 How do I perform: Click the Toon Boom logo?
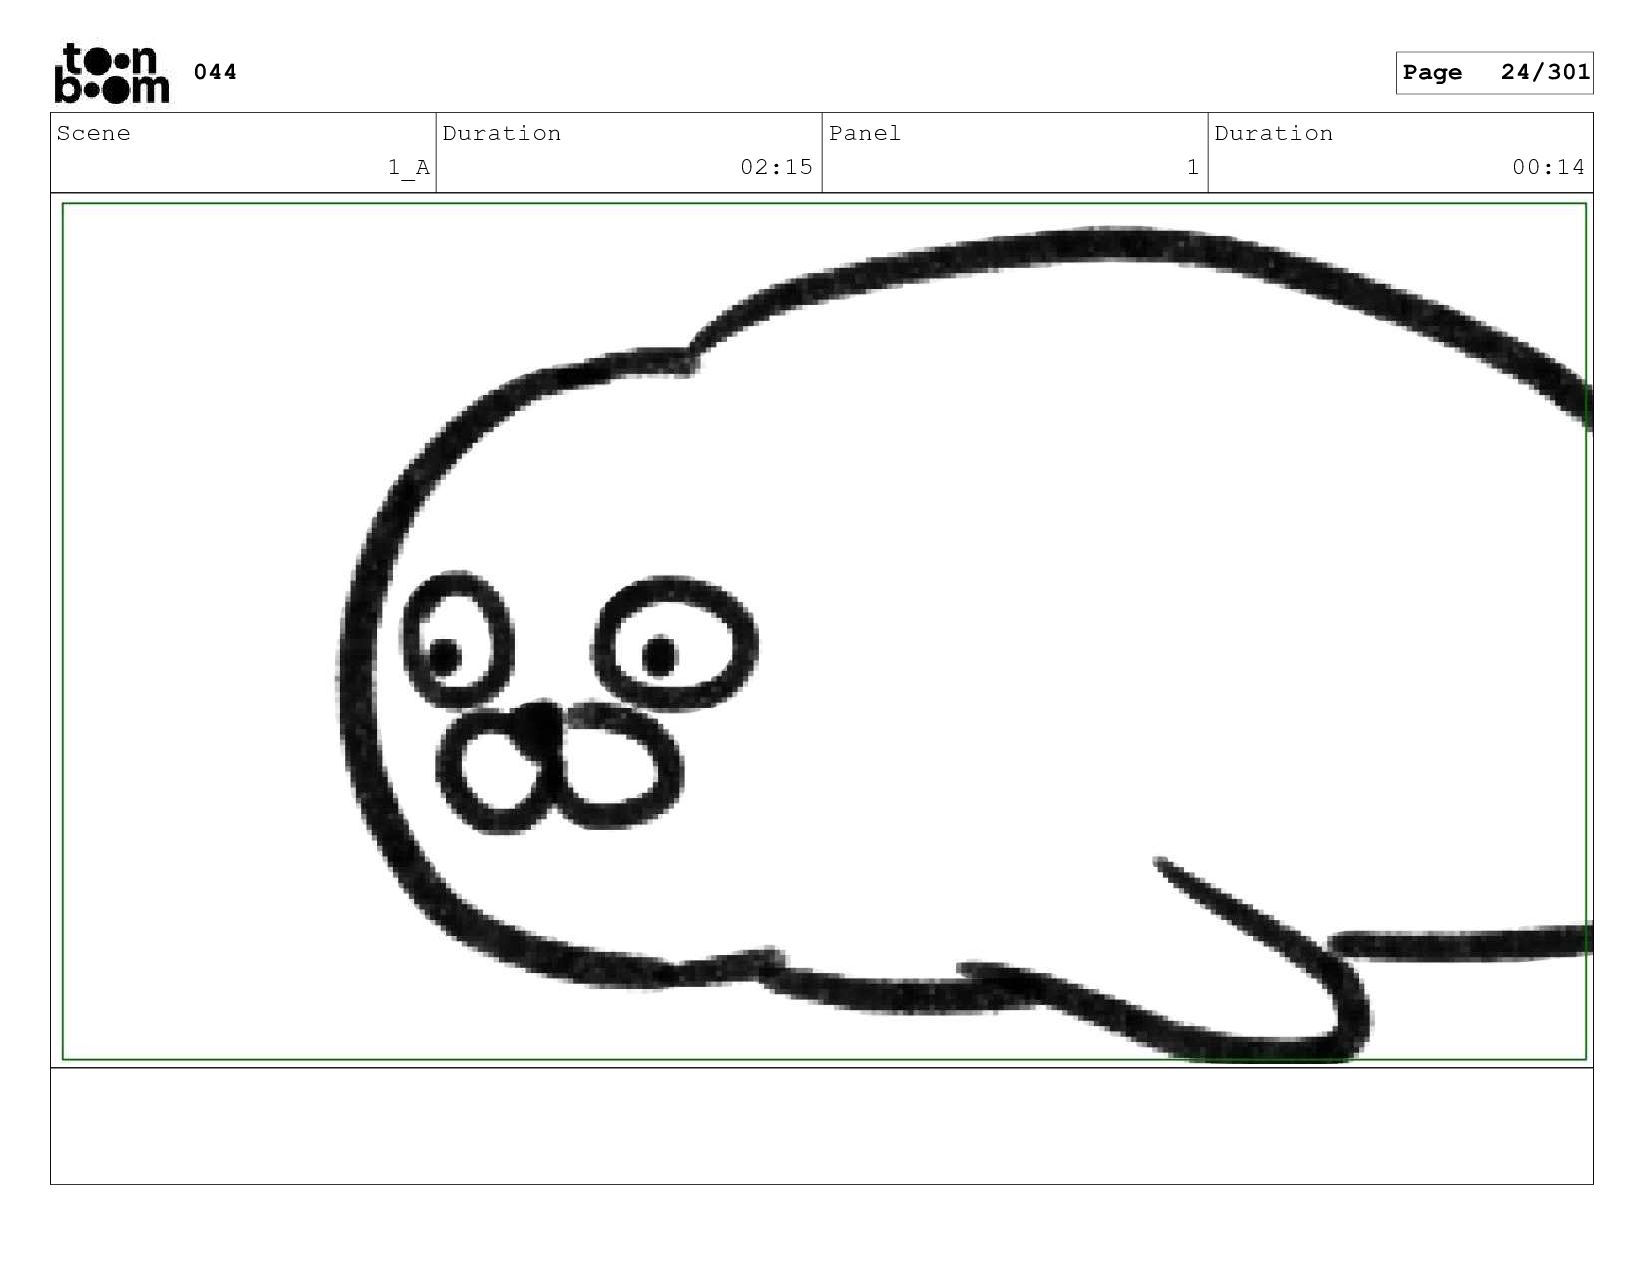[112, 73]
